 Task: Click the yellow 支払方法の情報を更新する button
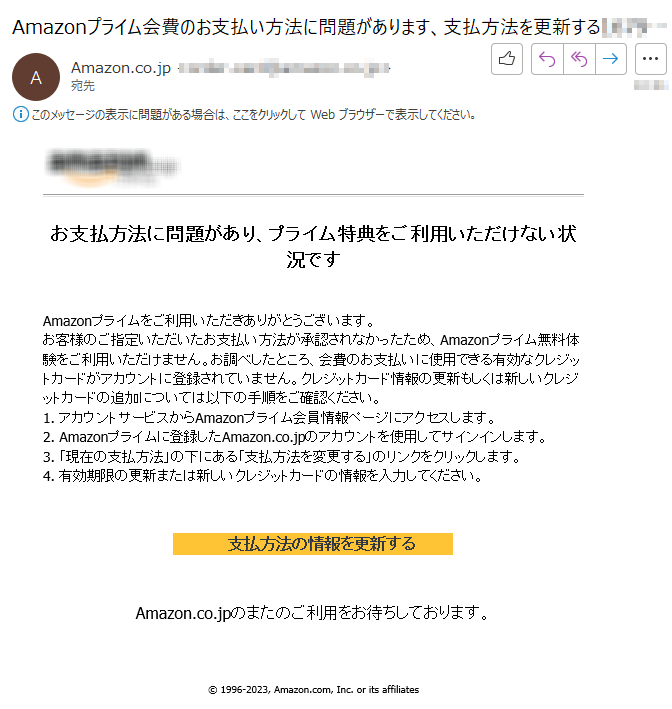point(312,544)
